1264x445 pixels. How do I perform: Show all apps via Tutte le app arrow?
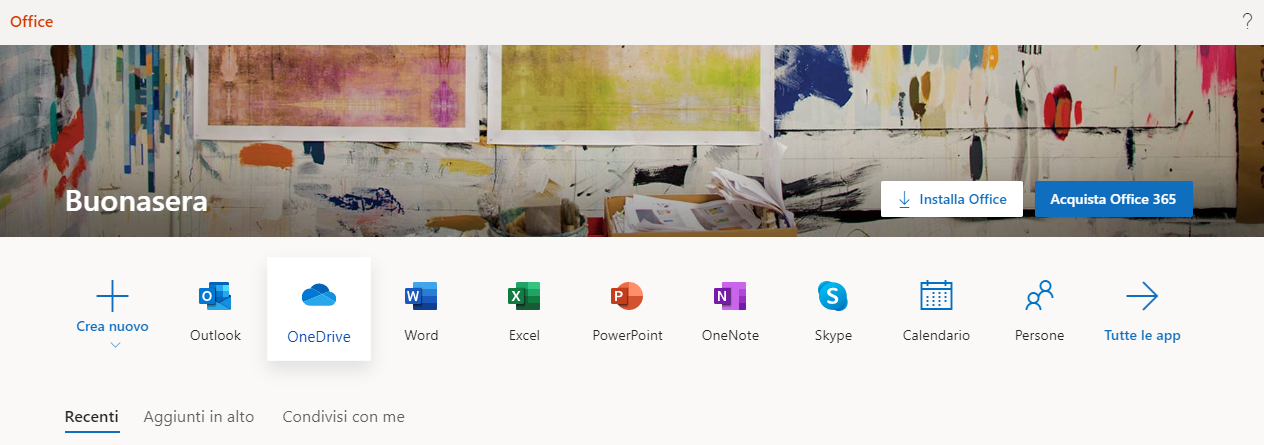point(1142,296)
